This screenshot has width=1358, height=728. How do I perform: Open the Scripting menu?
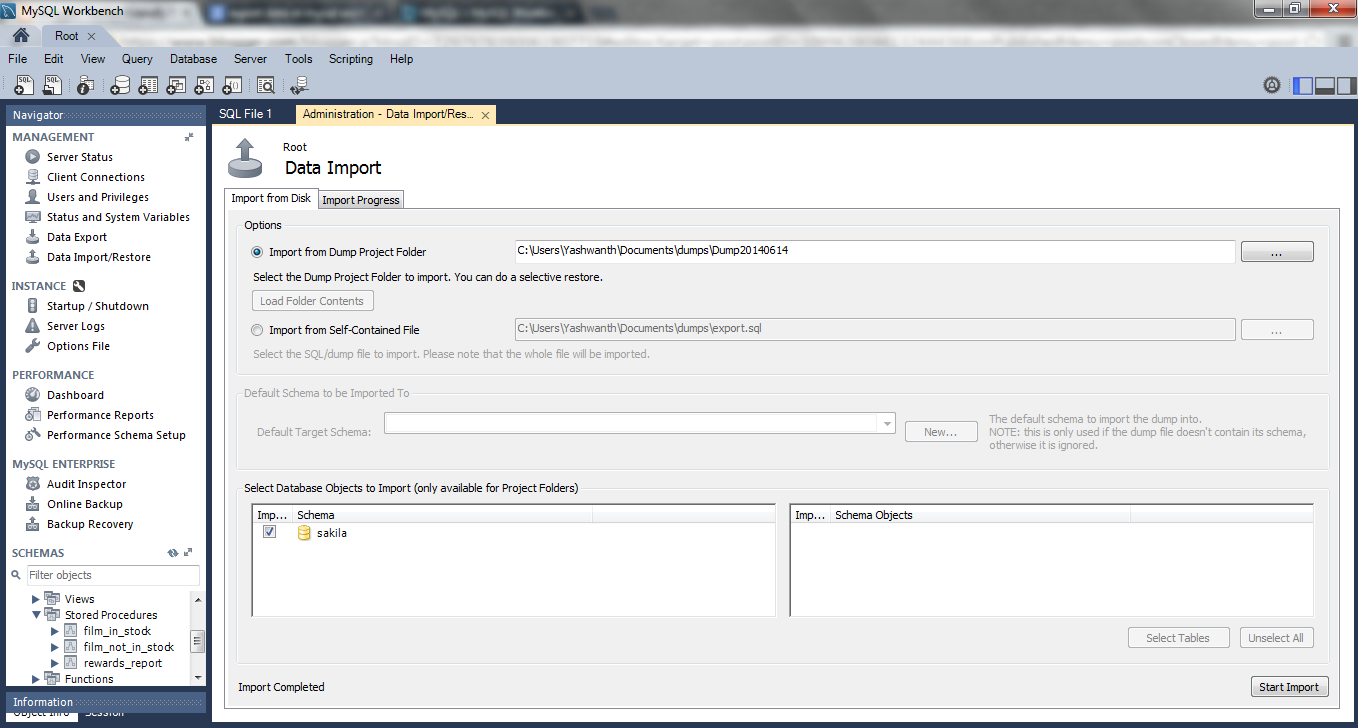tap(351, 59)
